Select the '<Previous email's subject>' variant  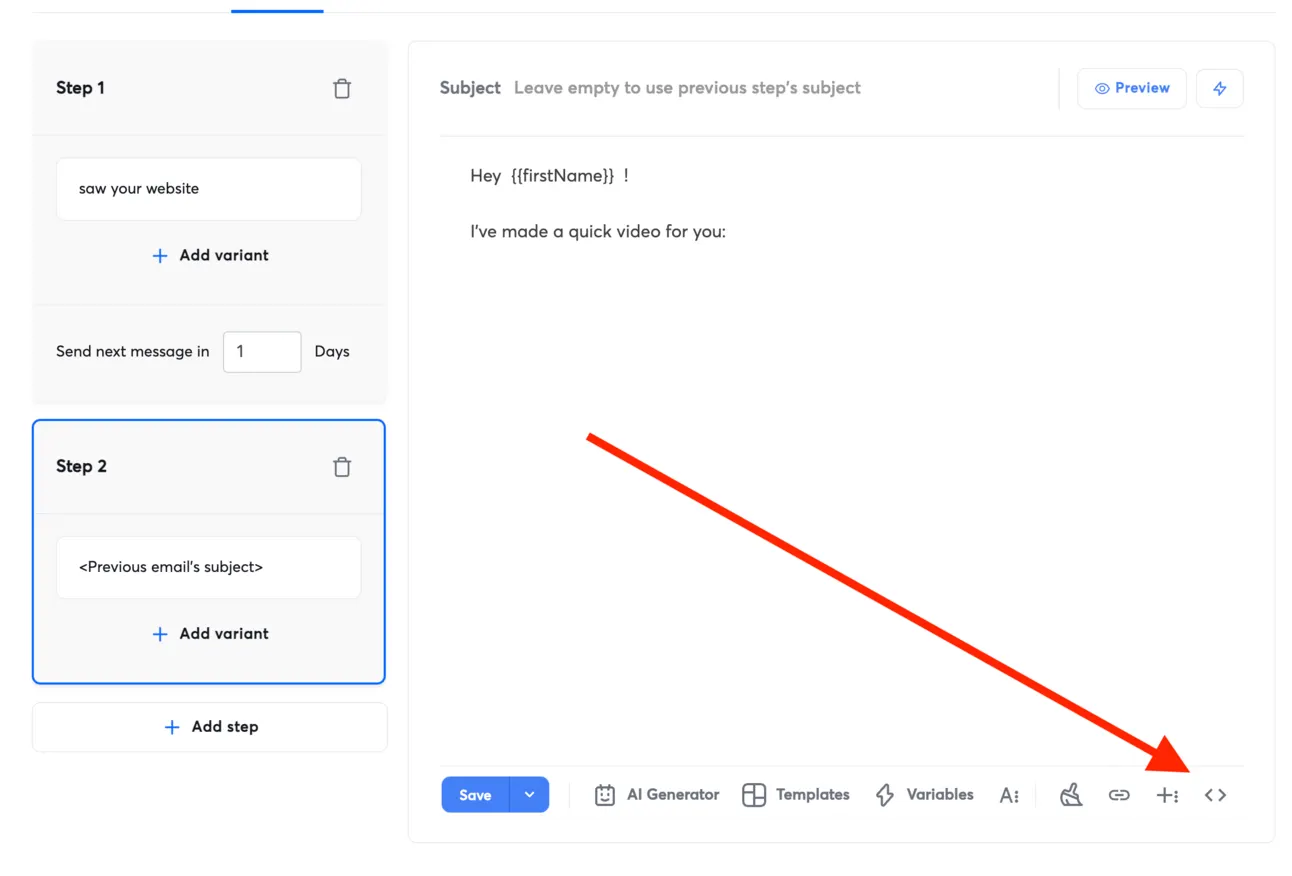click(x=209, y=567)
